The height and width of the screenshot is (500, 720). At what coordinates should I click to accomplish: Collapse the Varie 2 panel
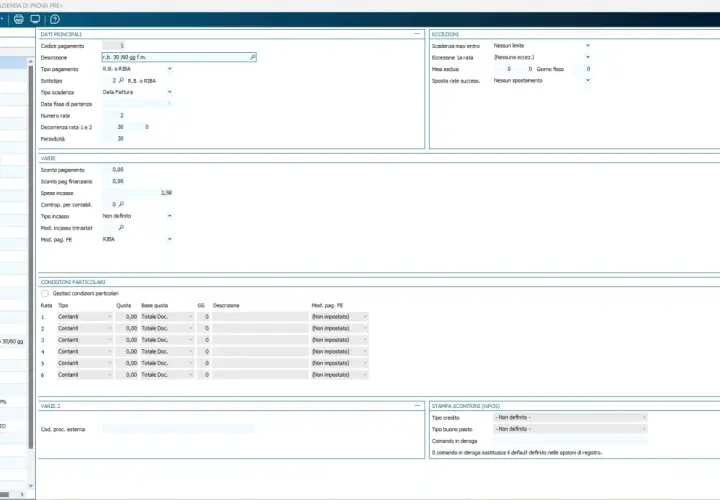(x=417, y=405)
